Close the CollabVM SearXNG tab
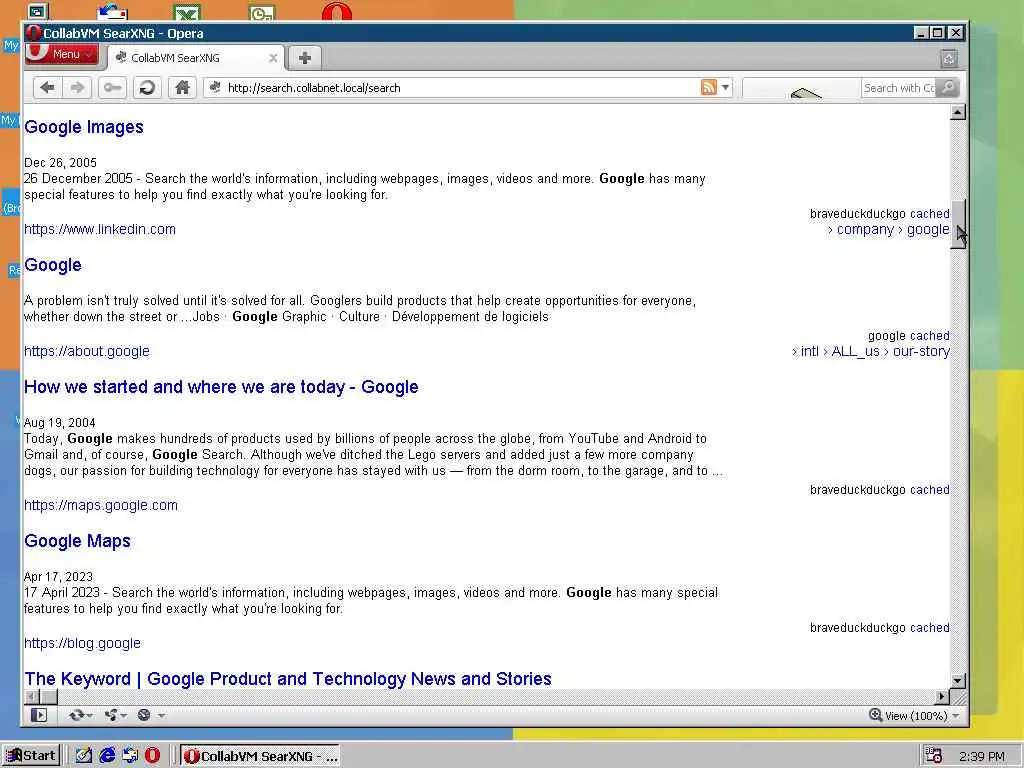 point(273,58)
